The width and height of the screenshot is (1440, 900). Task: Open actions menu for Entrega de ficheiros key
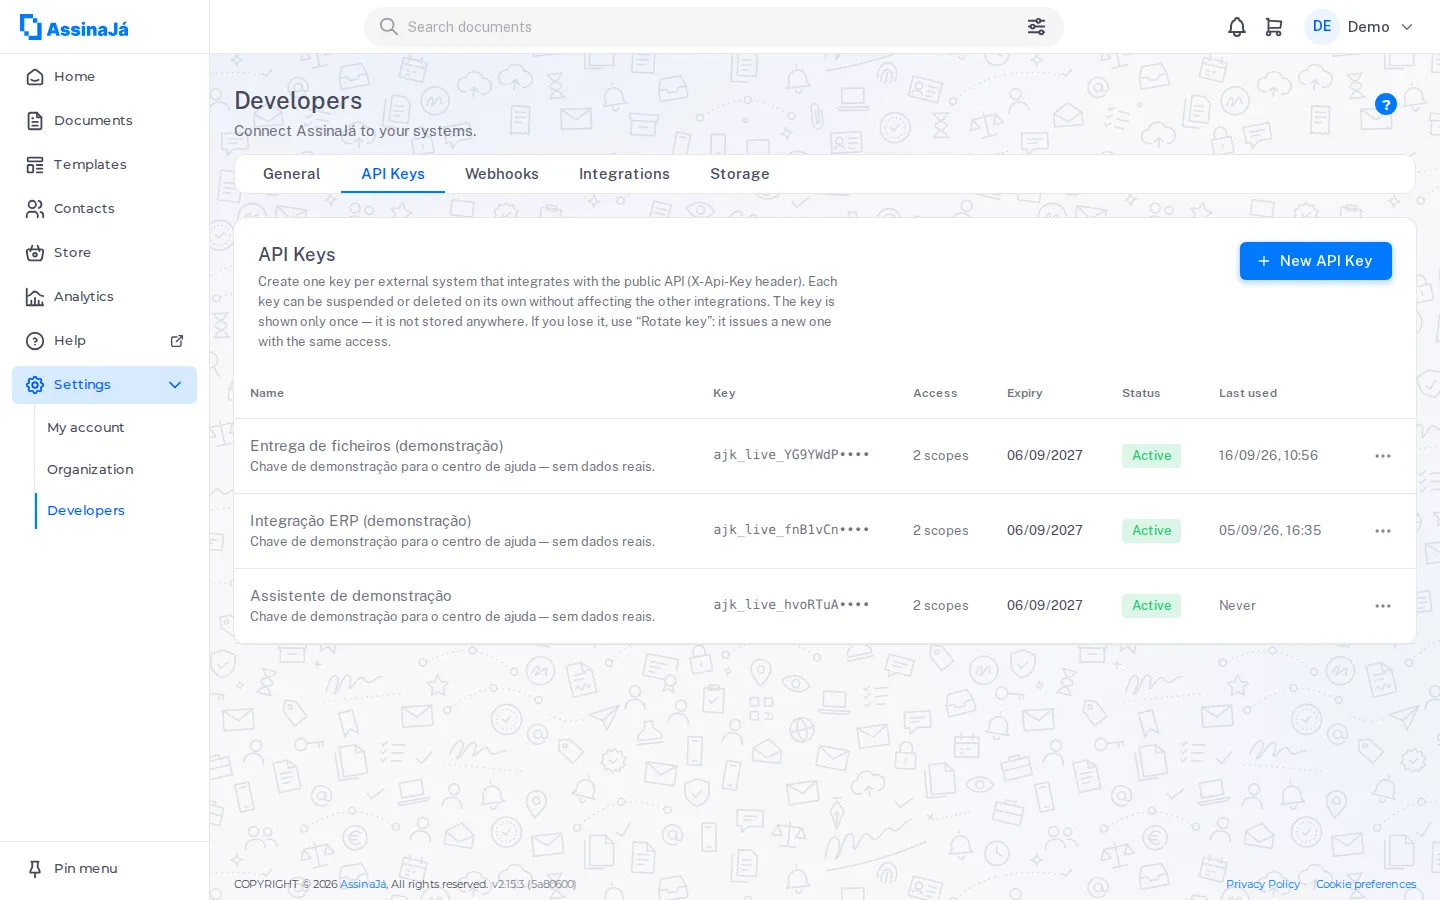(x=1383, y=456)
